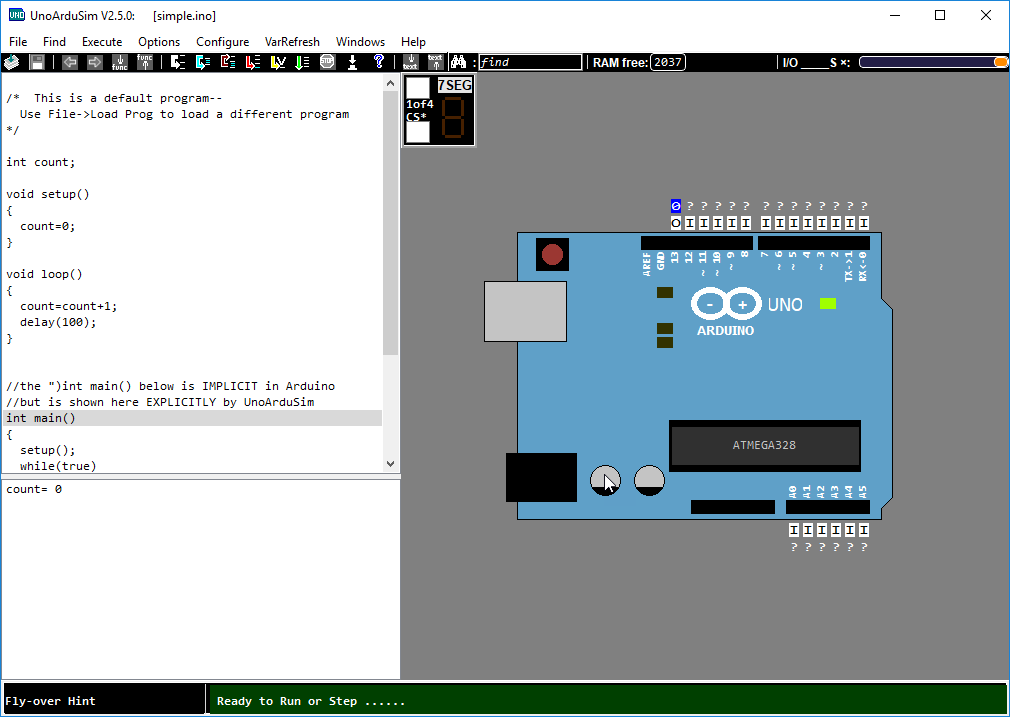Click the dark red Step Out icon
This screenshot has width=1010, height=717.
(228, 62)
